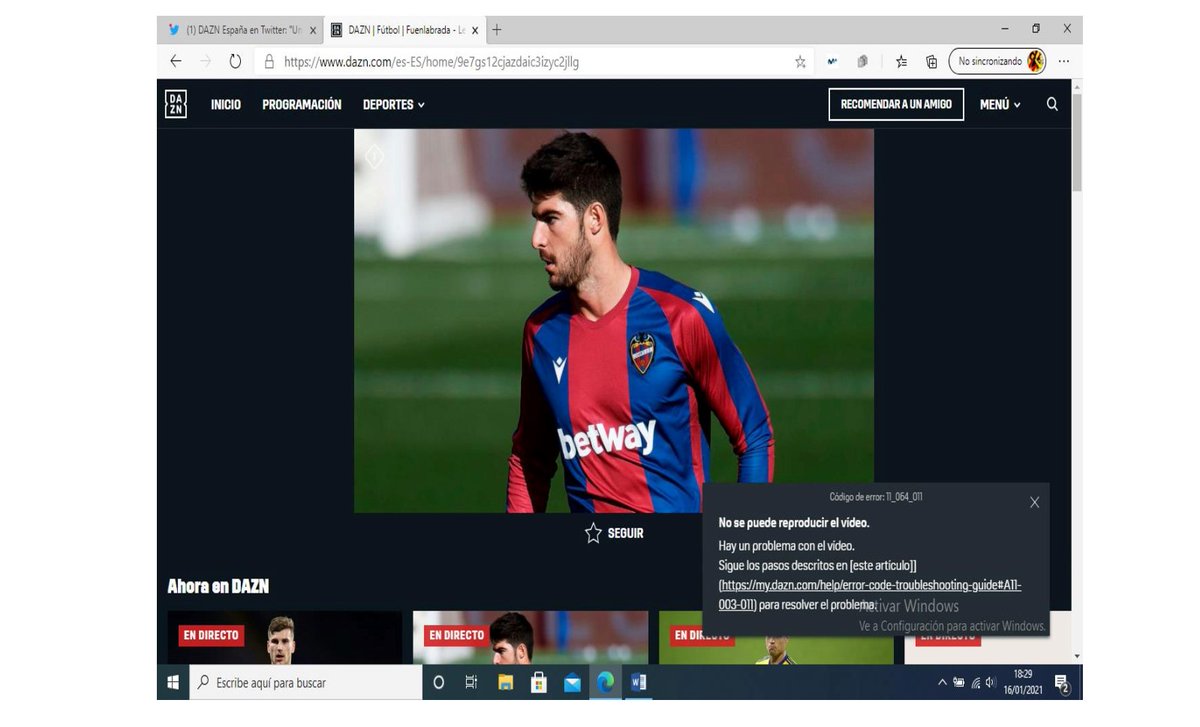Click the SEGUIR star button
This screenshot has height=727, width=1200.
(x=614, y=533)
